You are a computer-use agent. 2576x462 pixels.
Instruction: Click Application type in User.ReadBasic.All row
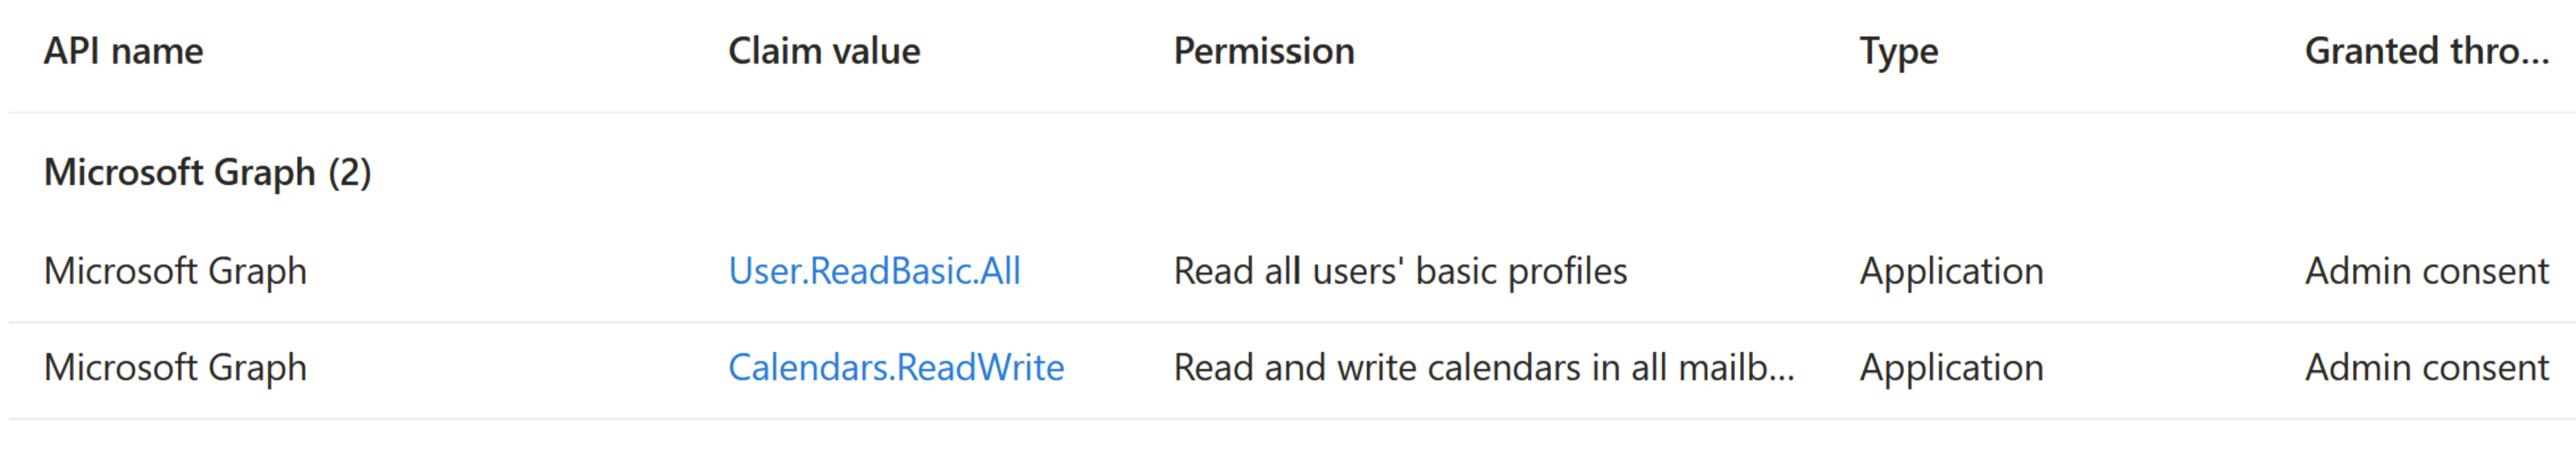point(1951,271)
